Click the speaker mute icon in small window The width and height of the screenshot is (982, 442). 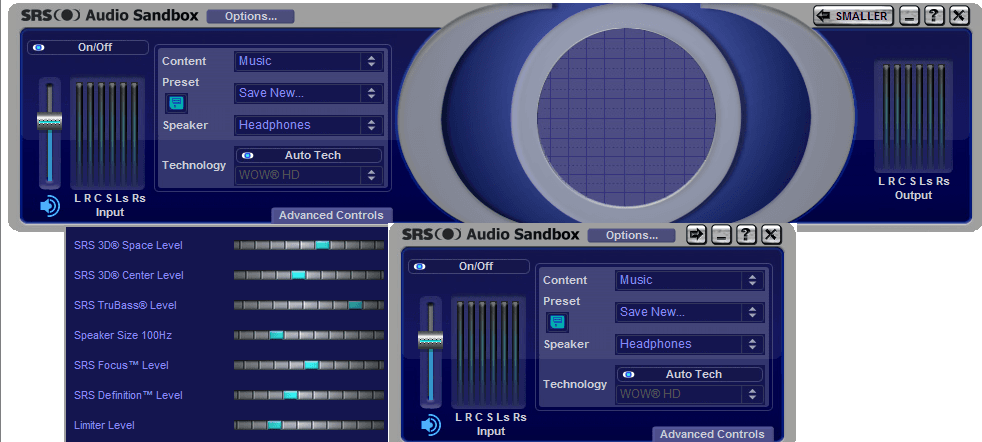point(431,425)
